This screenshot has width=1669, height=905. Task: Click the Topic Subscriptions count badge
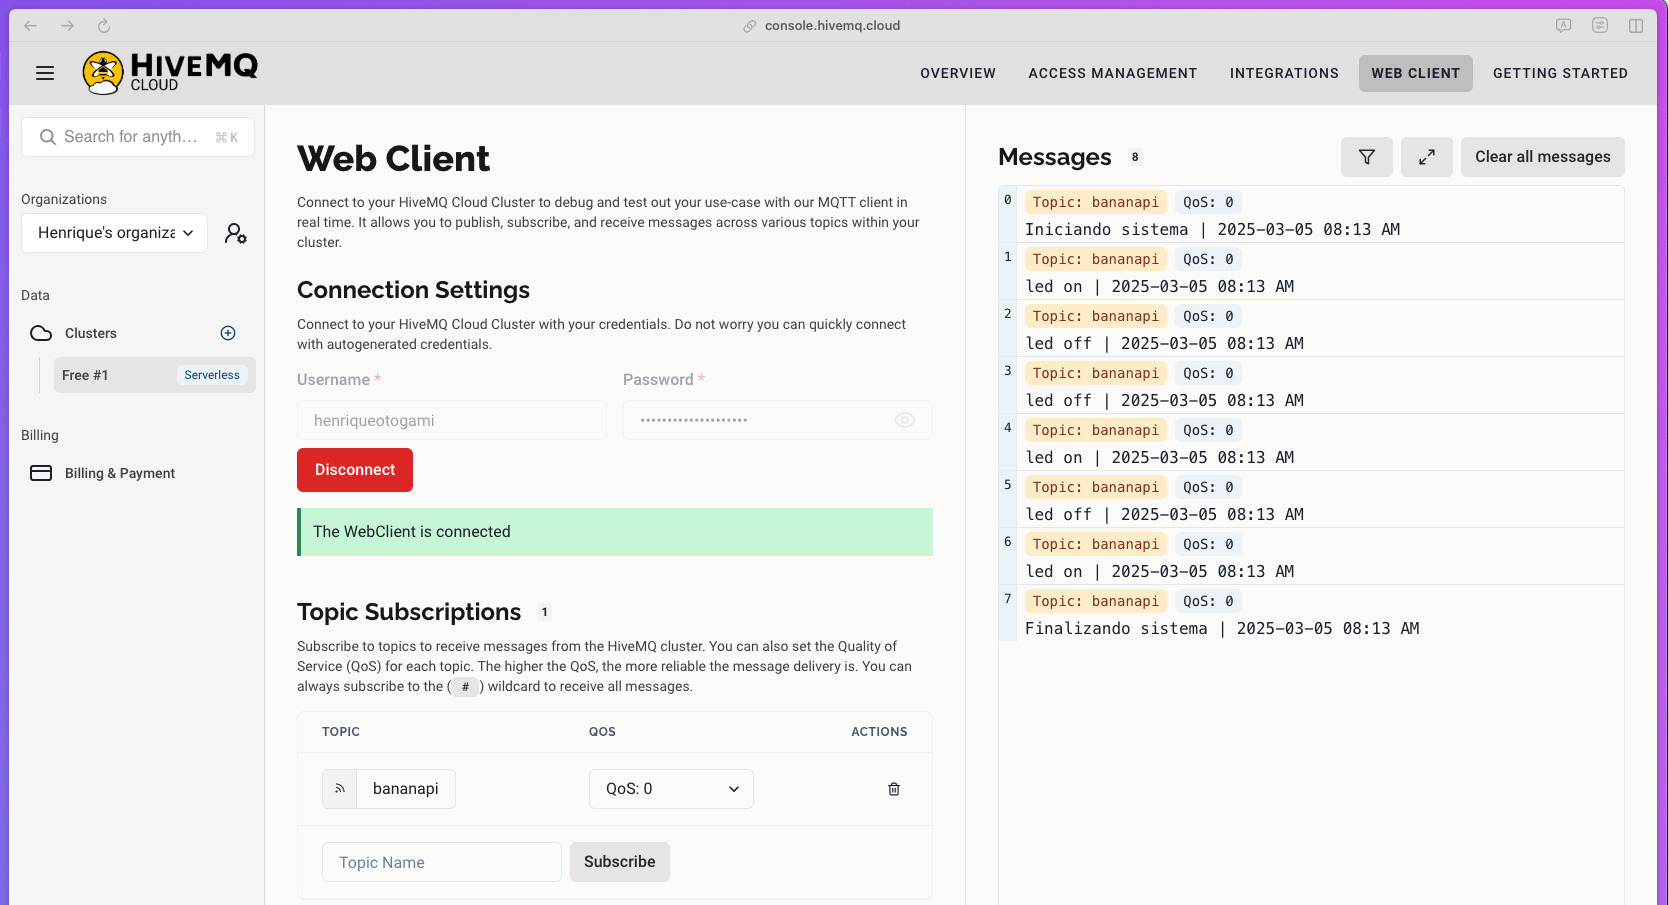[545, 612]
